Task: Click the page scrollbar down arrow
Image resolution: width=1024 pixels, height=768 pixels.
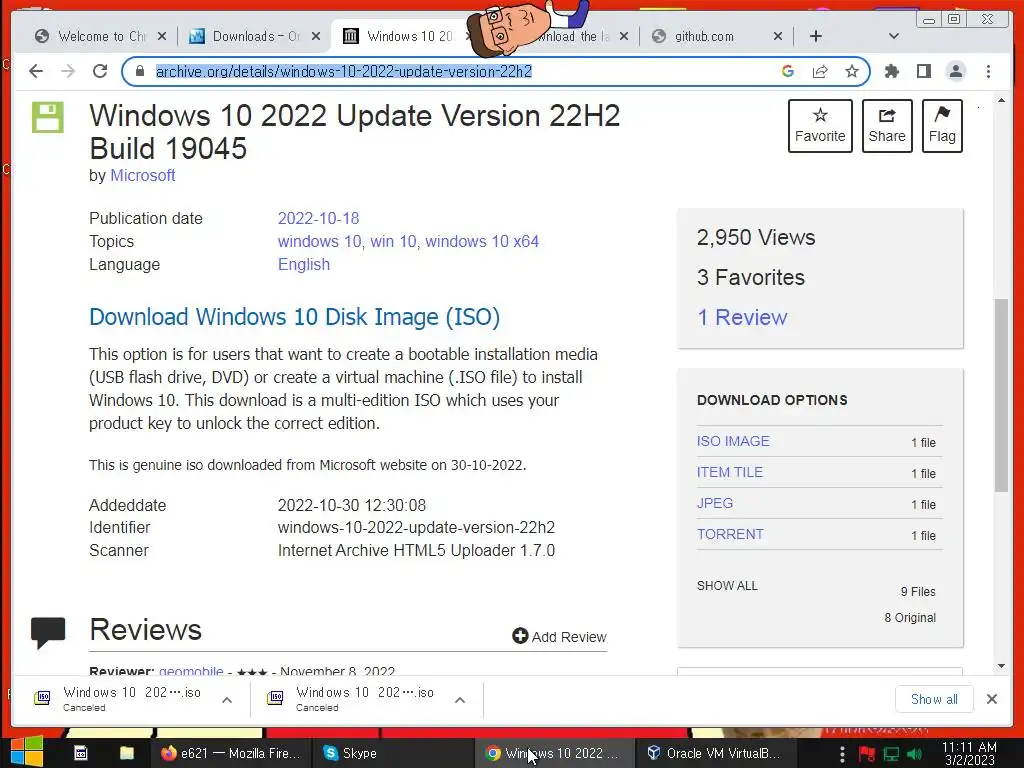Action: 1001,666
